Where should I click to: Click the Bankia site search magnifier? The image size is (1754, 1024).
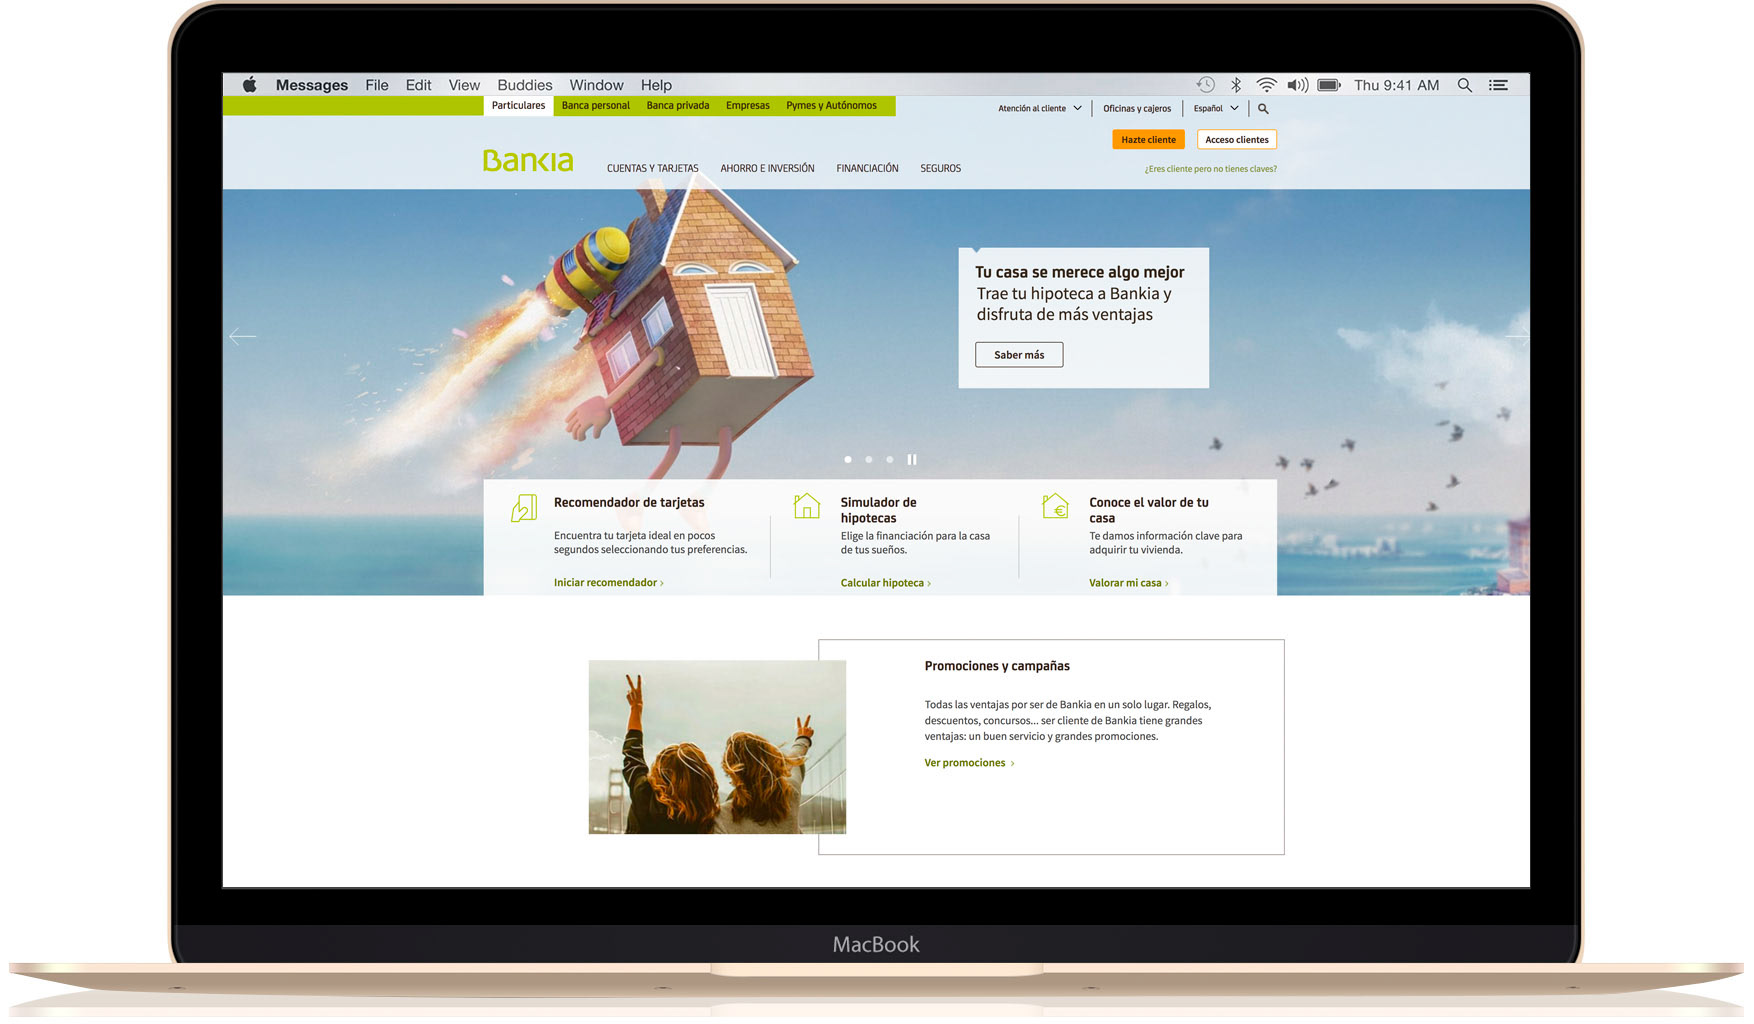pyautogui.click(x=1263, y=109)
